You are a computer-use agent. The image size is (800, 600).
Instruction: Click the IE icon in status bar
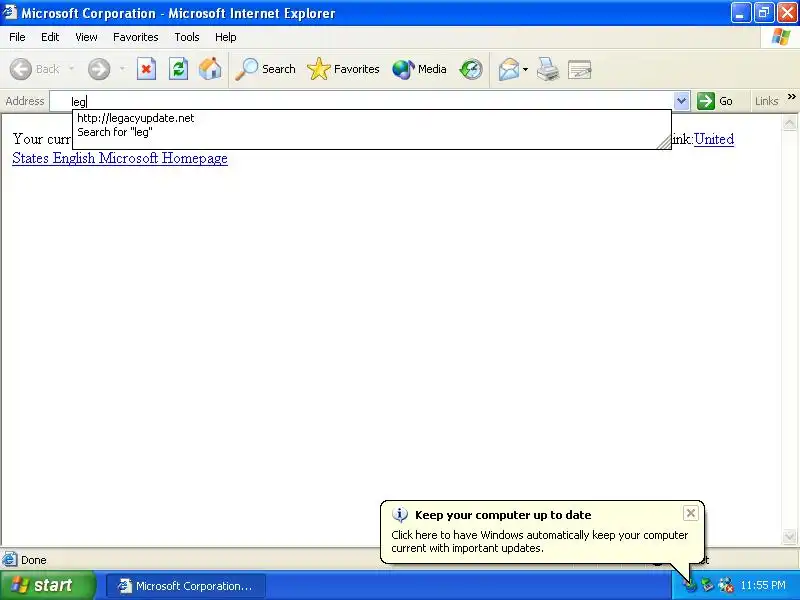click(9, 560)
